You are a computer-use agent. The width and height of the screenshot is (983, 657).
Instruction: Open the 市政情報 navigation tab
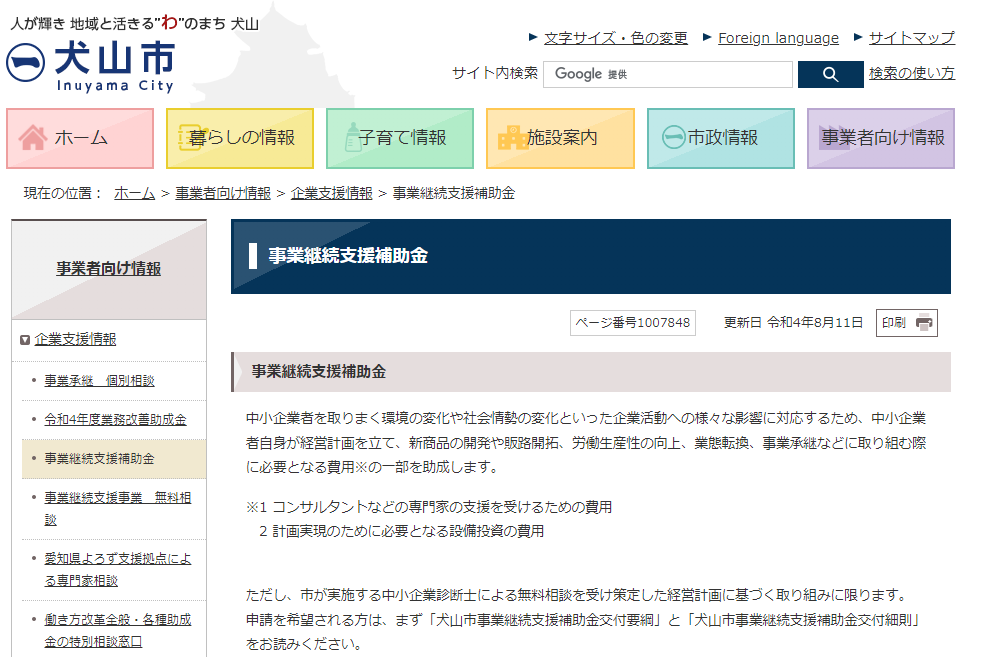(x=720, y=138)
